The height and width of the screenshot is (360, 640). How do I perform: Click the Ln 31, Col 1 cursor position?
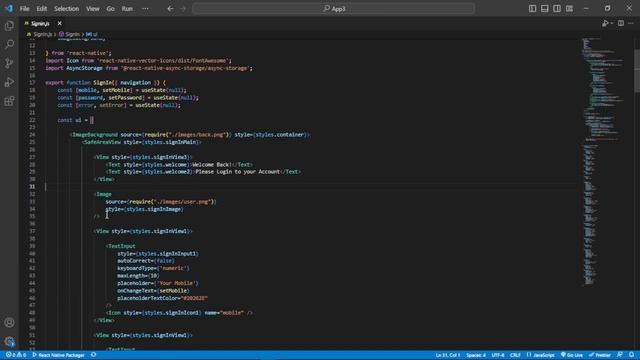coord(448,355)
